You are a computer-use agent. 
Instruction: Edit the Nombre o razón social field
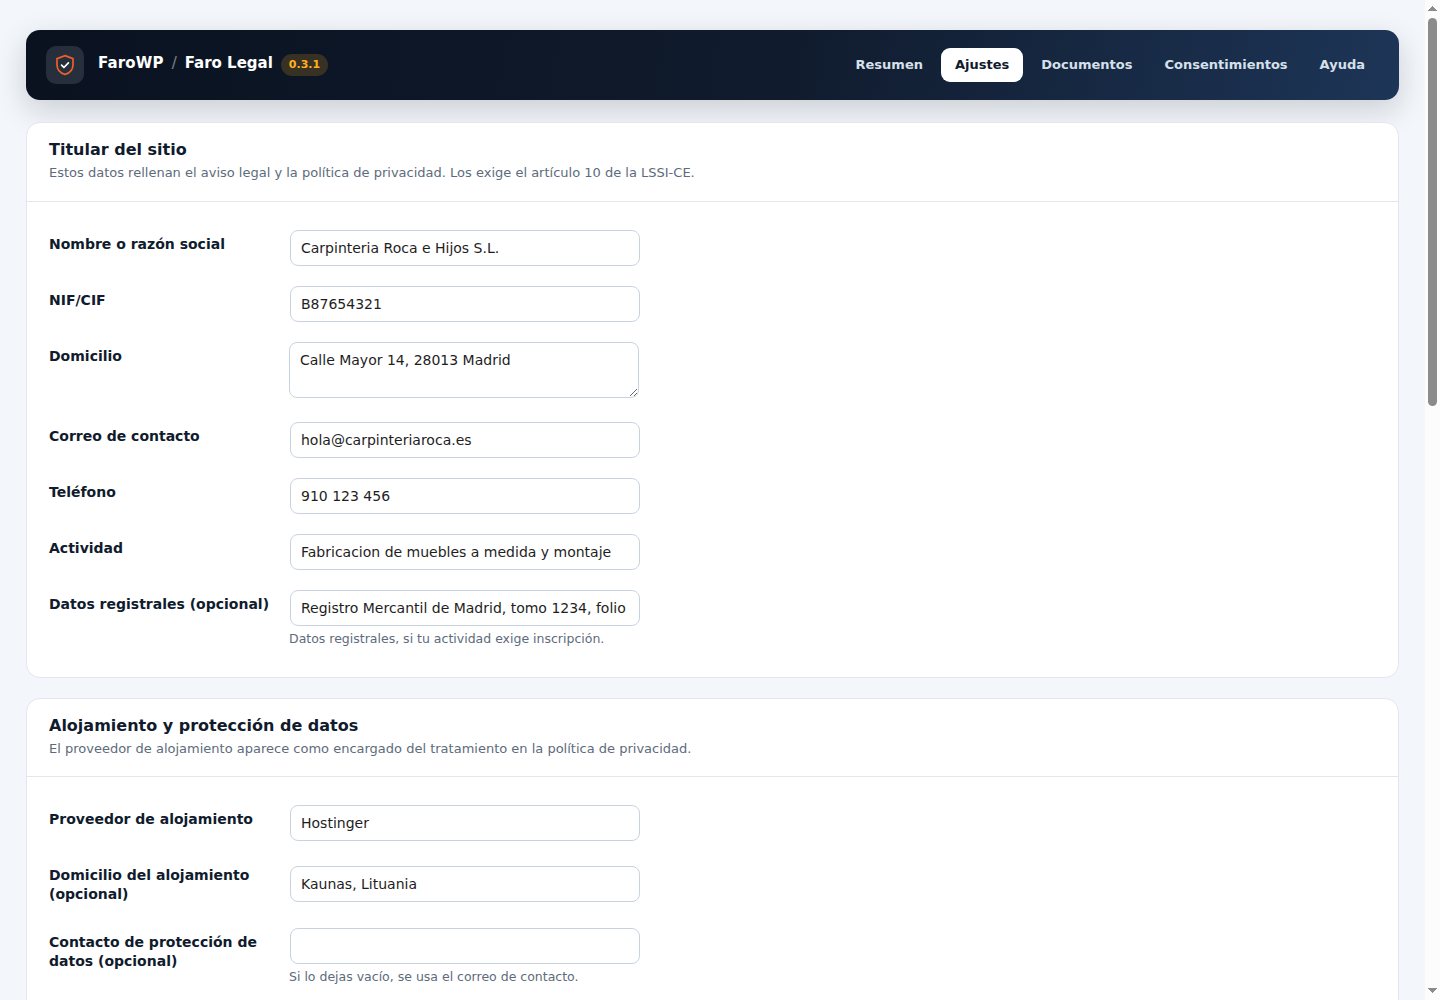tap(465, 248)
